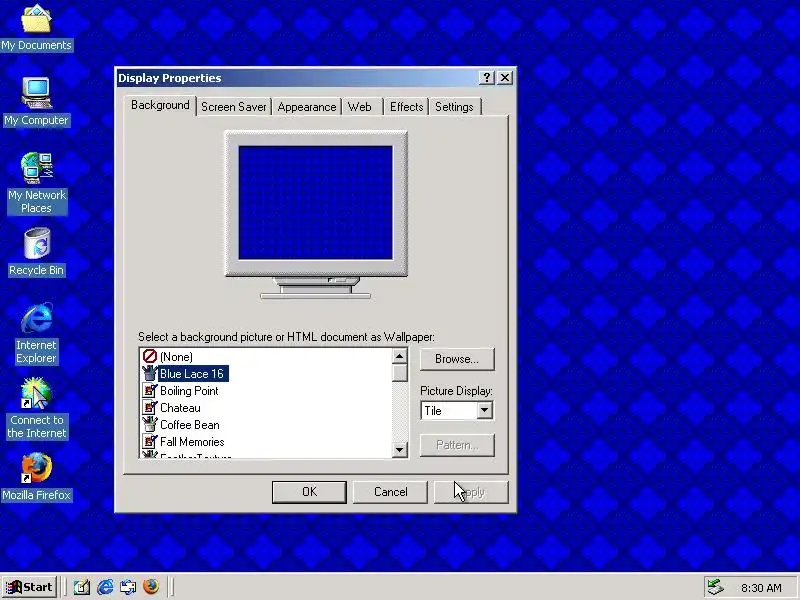Open My Network Places icon

click(x=37, y=183)
